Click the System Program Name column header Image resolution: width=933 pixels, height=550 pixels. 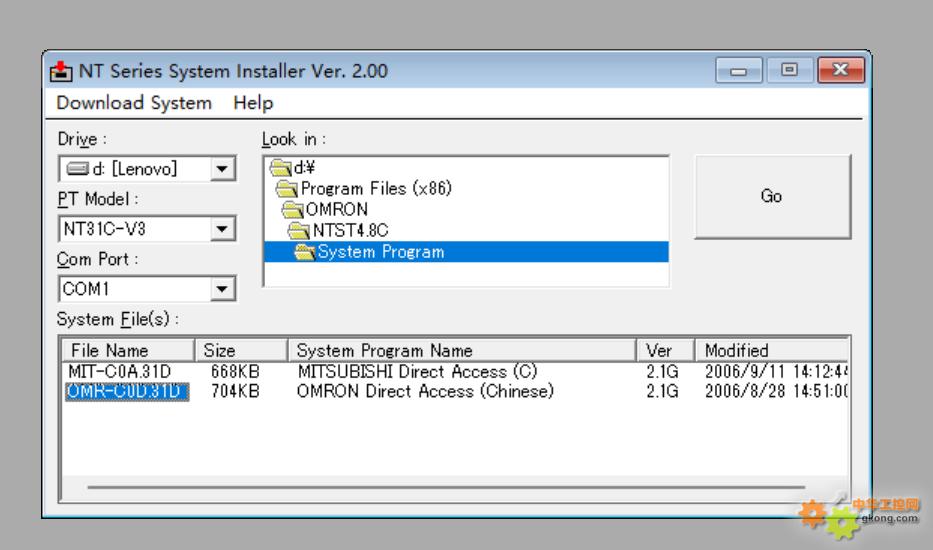(385, 350)
